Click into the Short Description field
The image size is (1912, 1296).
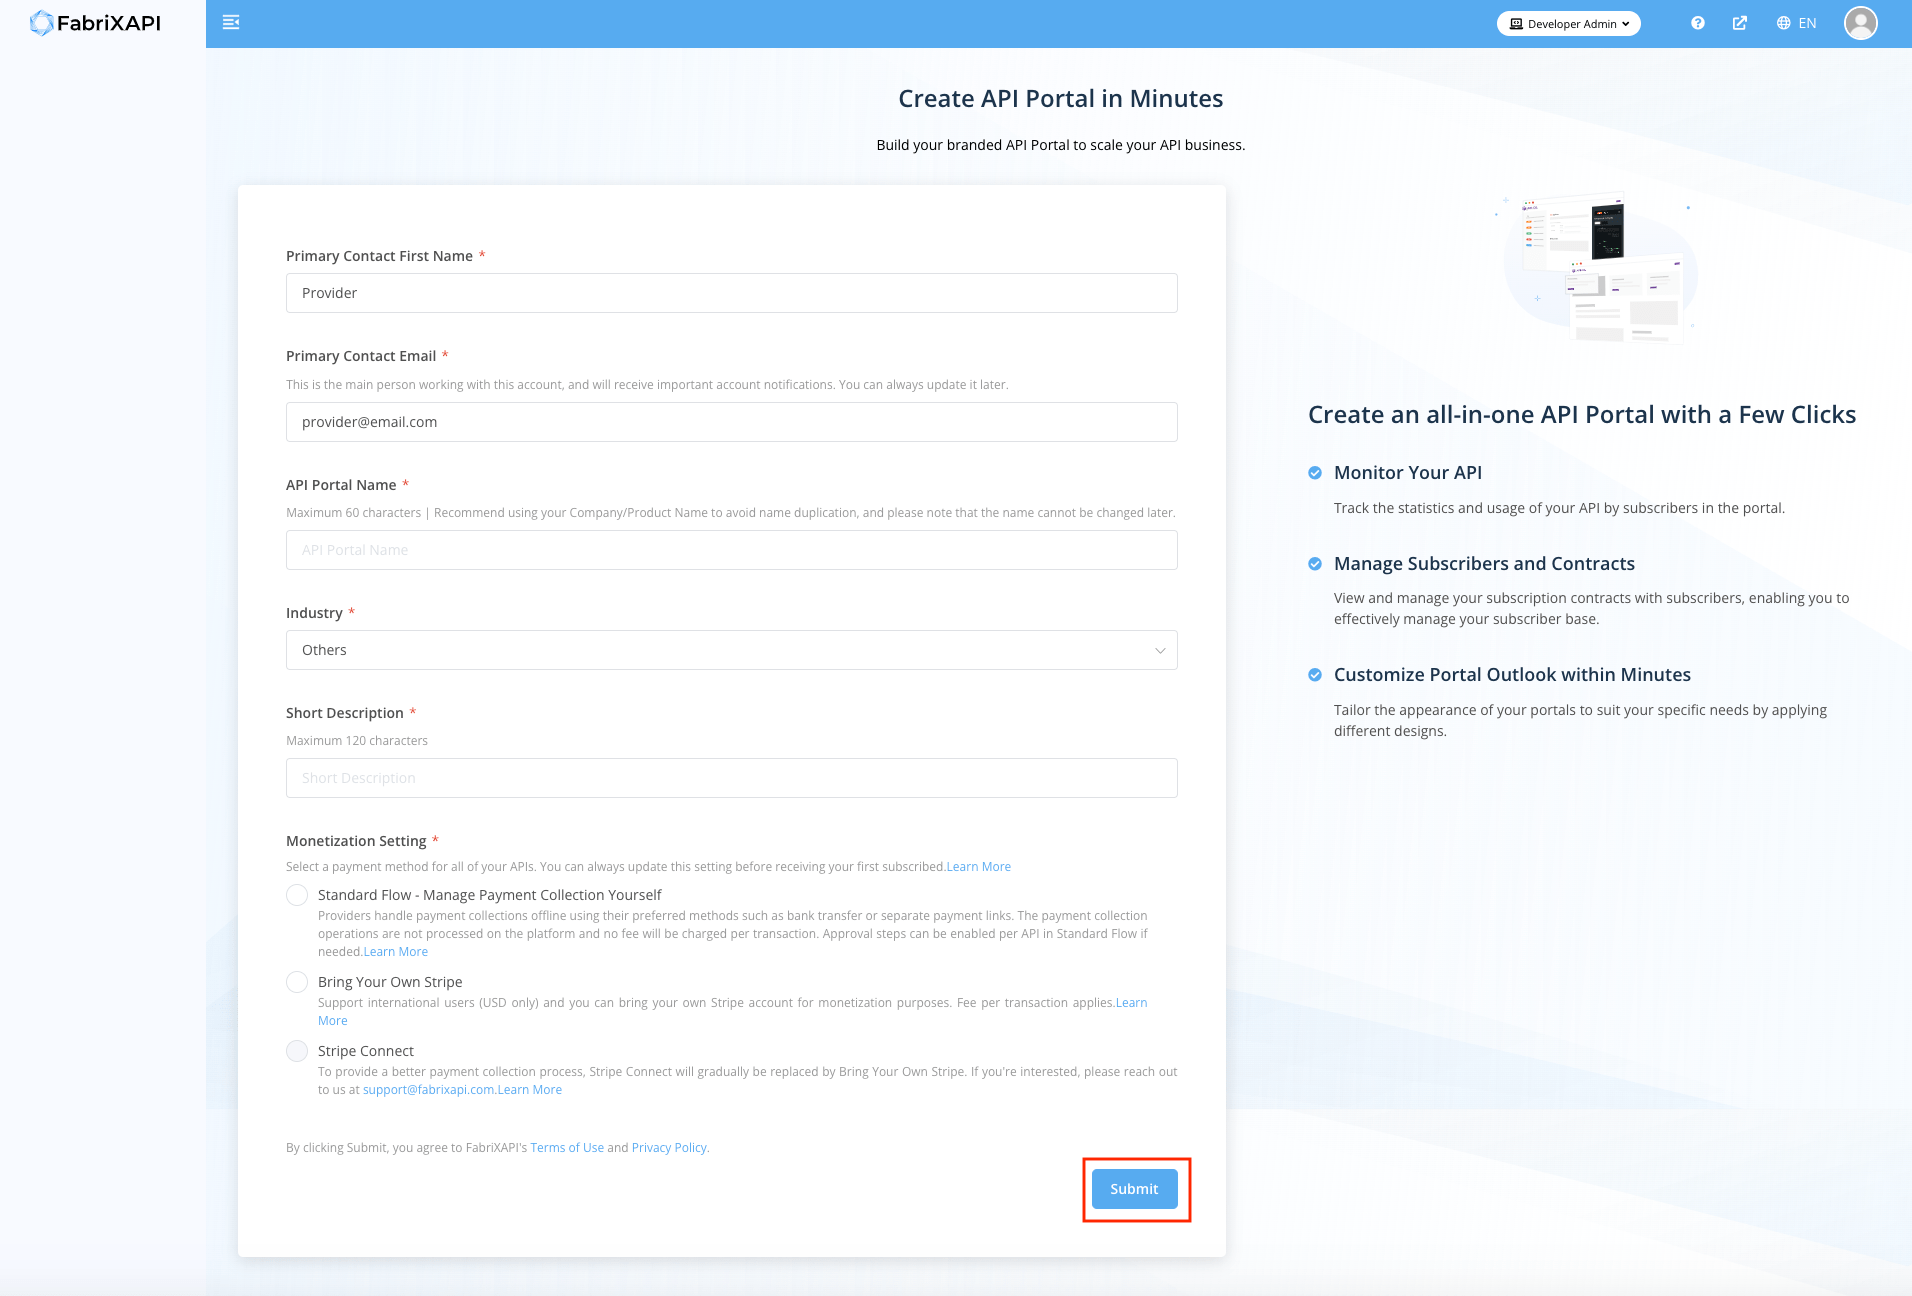pos(731,778)
